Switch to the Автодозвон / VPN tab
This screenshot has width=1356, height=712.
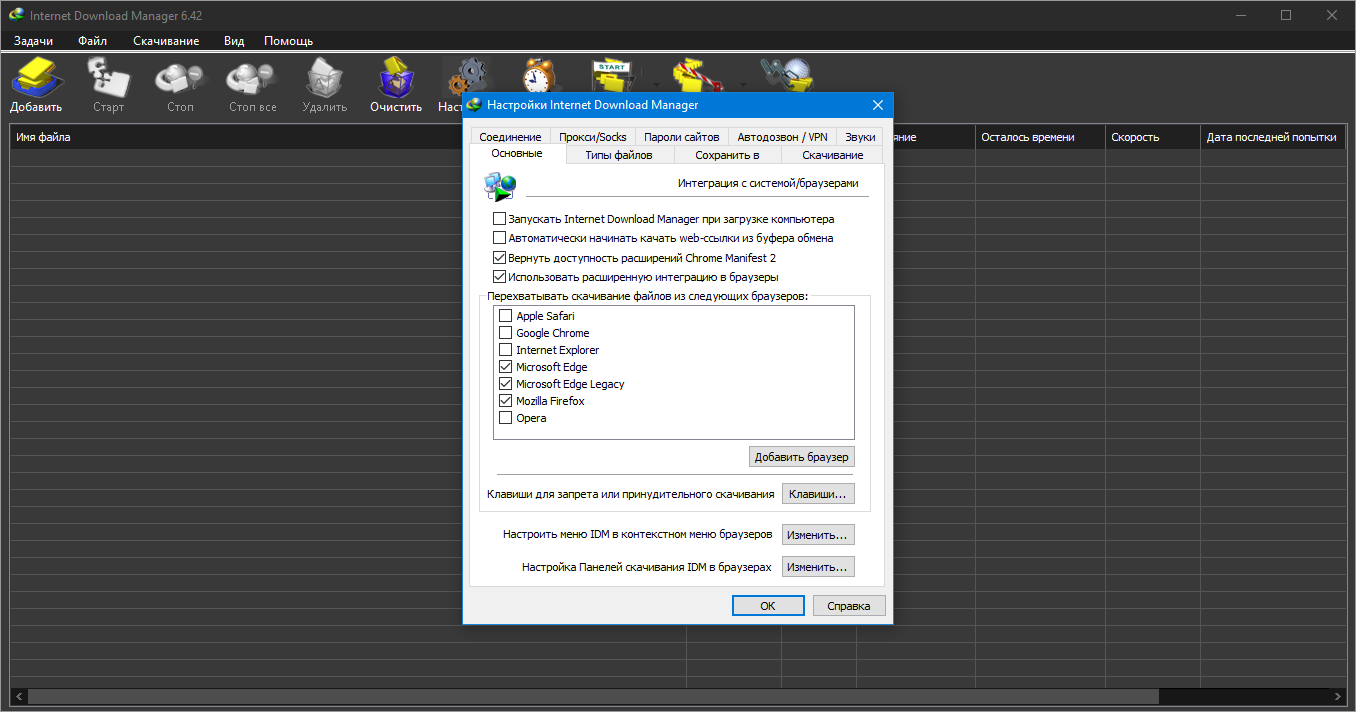[782, 137]
